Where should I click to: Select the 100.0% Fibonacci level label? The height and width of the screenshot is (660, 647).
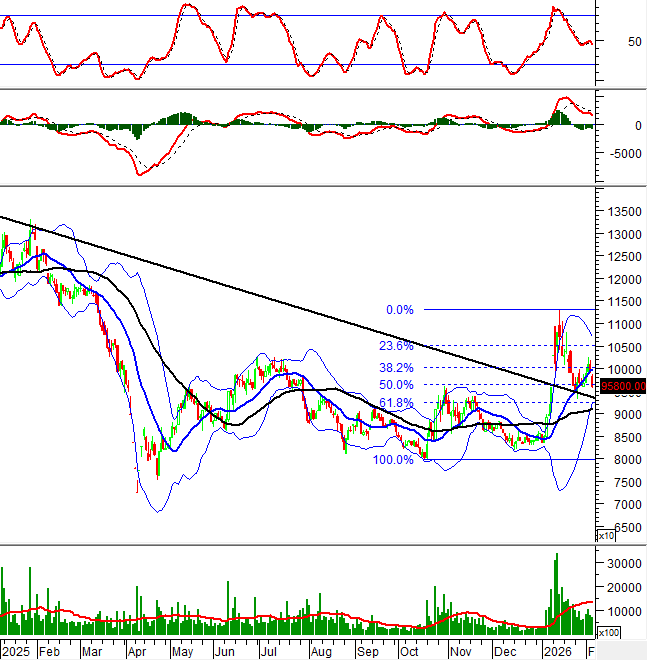pyautogui.click(x=393, y=460)
